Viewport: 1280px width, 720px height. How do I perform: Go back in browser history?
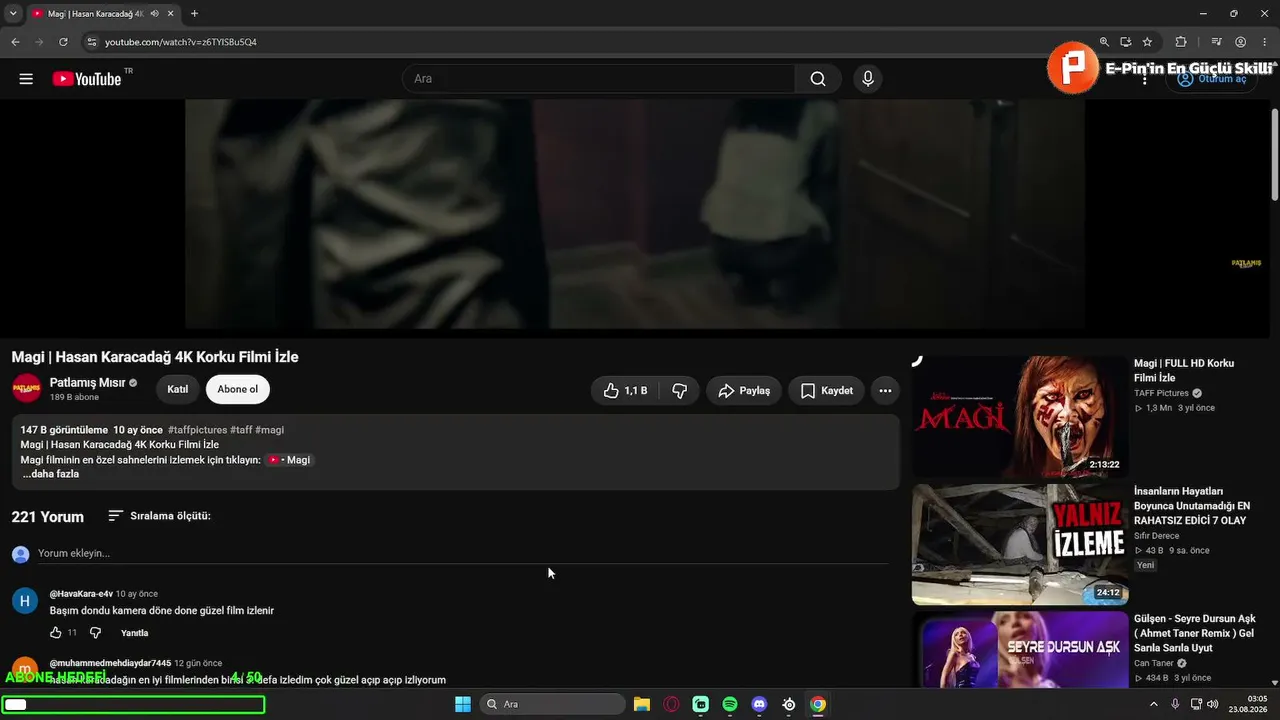click(15, 42)
